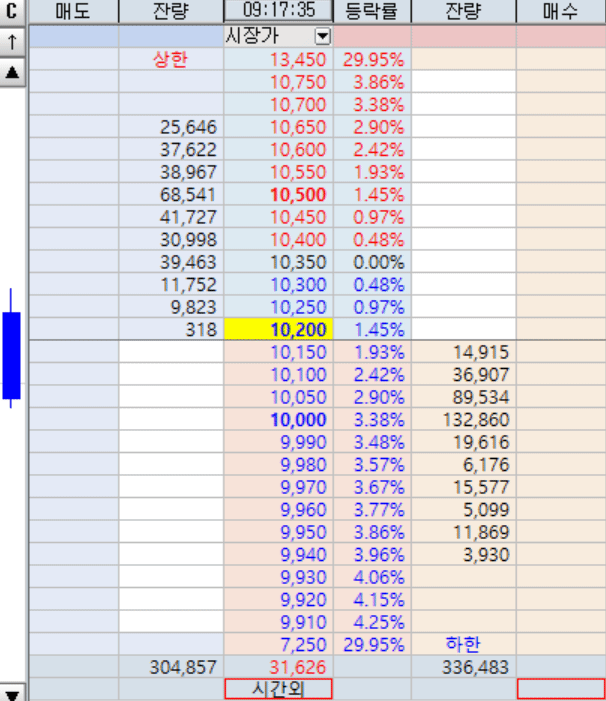Click the 매수 column header
606x701 pixels.
(x=561, y=11)
